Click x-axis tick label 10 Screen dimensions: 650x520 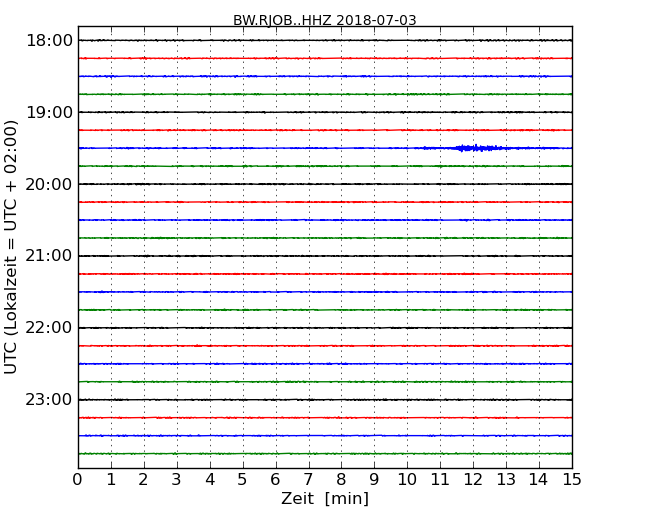407,479
